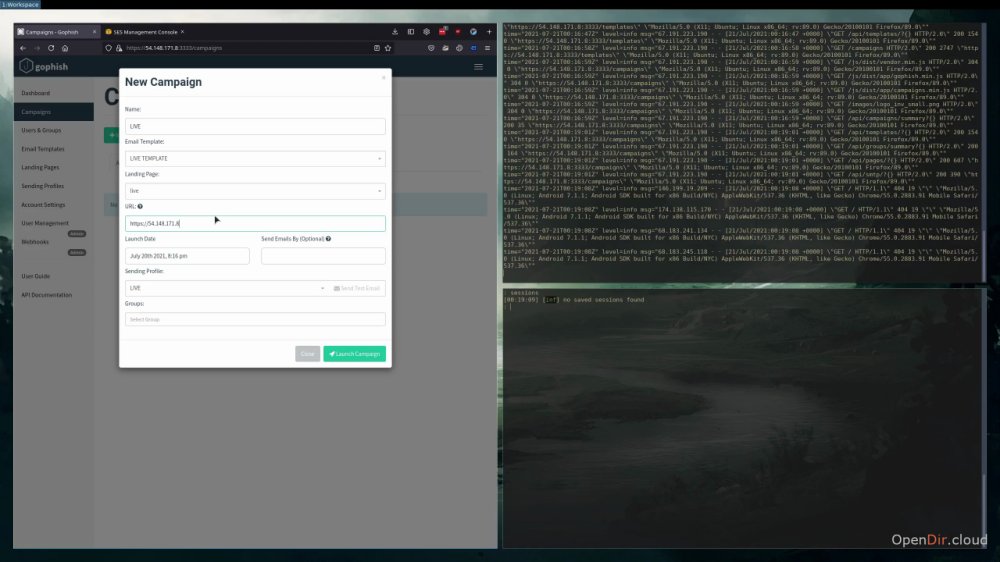Screen dimensions: 1000x562
Task: Click the browser address bar URL
Action: pyautogui.click(x=173, y=48)
